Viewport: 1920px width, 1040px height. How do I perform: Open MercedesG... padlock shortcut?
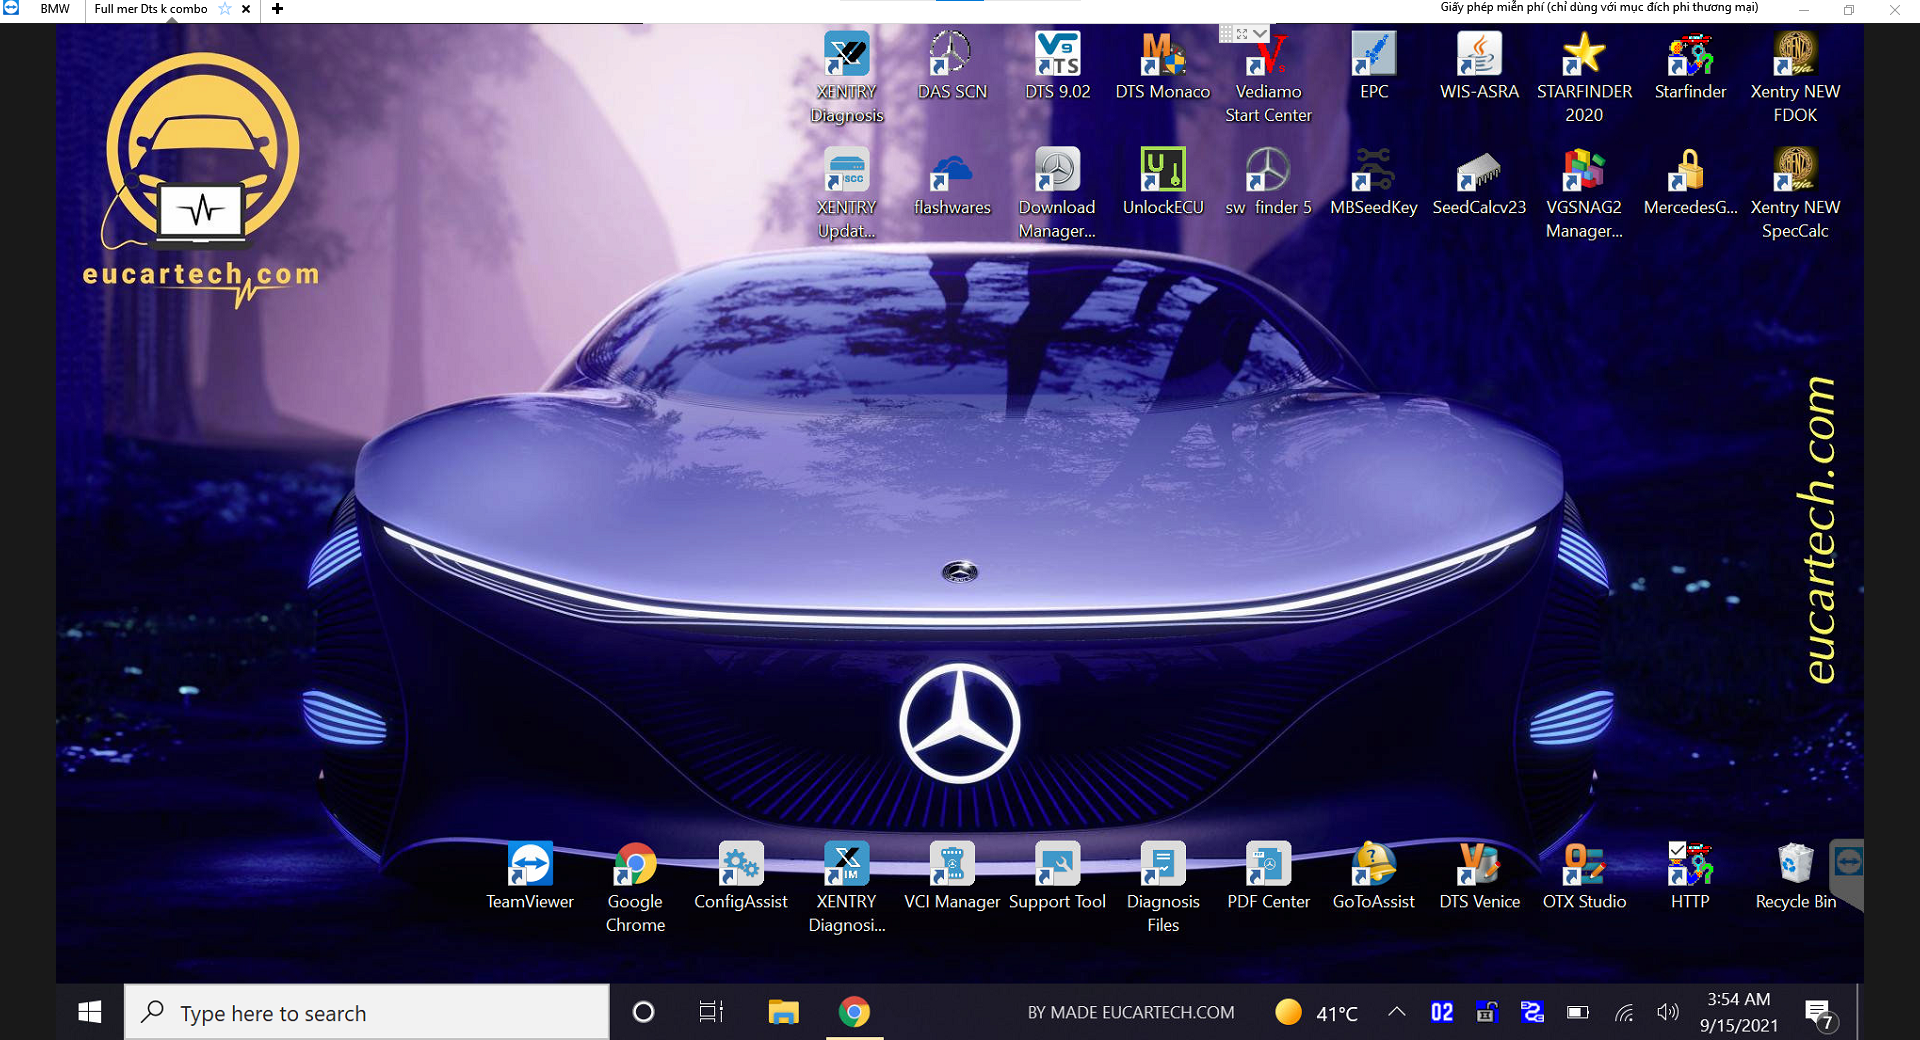pyautogui.click(x=1690, y=182)
